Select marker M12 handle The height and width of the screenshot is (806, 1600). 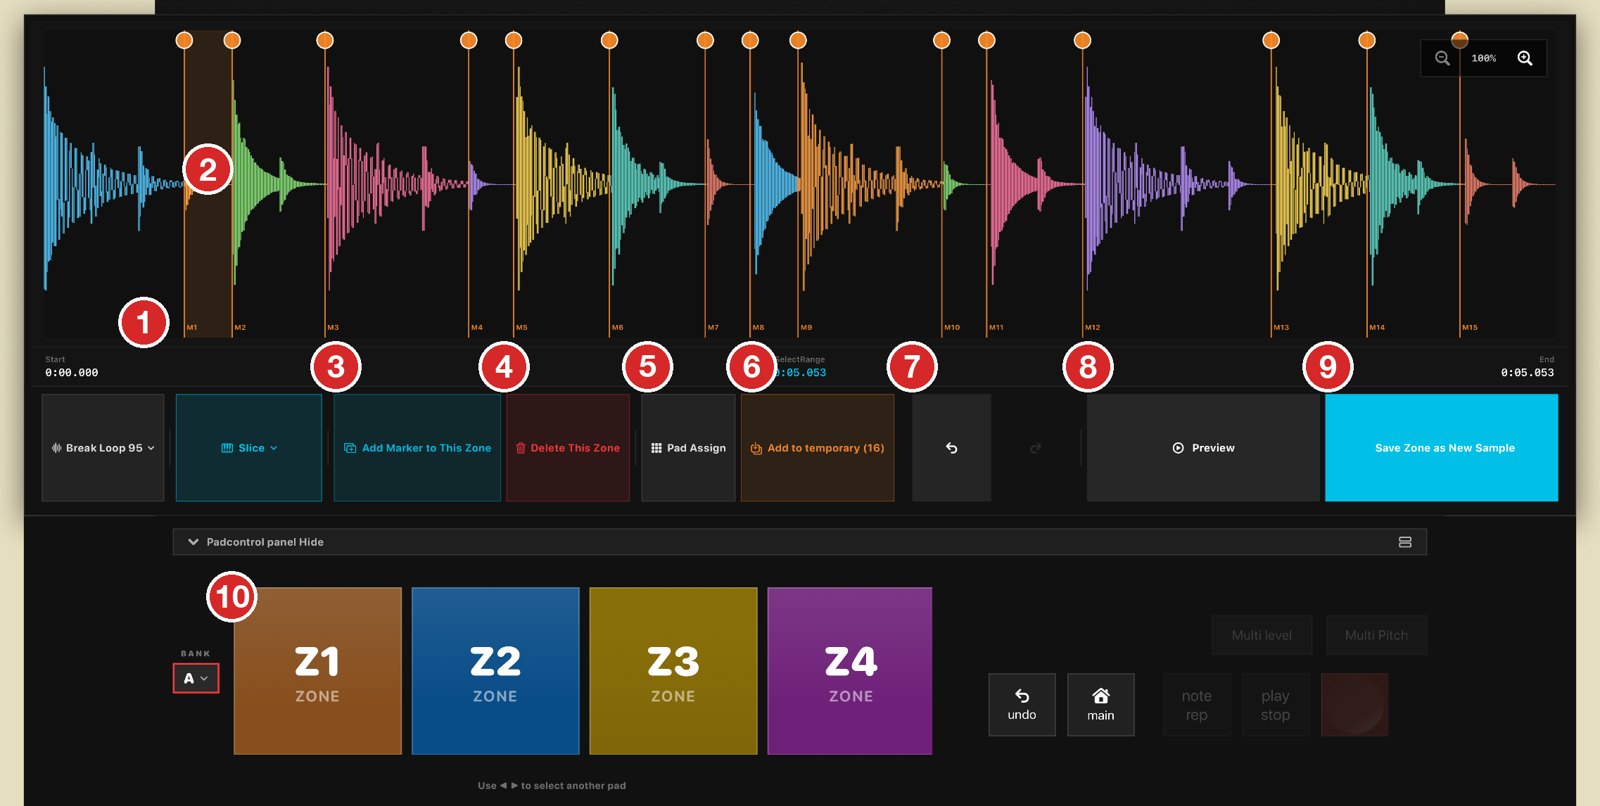click(x=1082, y=40)
